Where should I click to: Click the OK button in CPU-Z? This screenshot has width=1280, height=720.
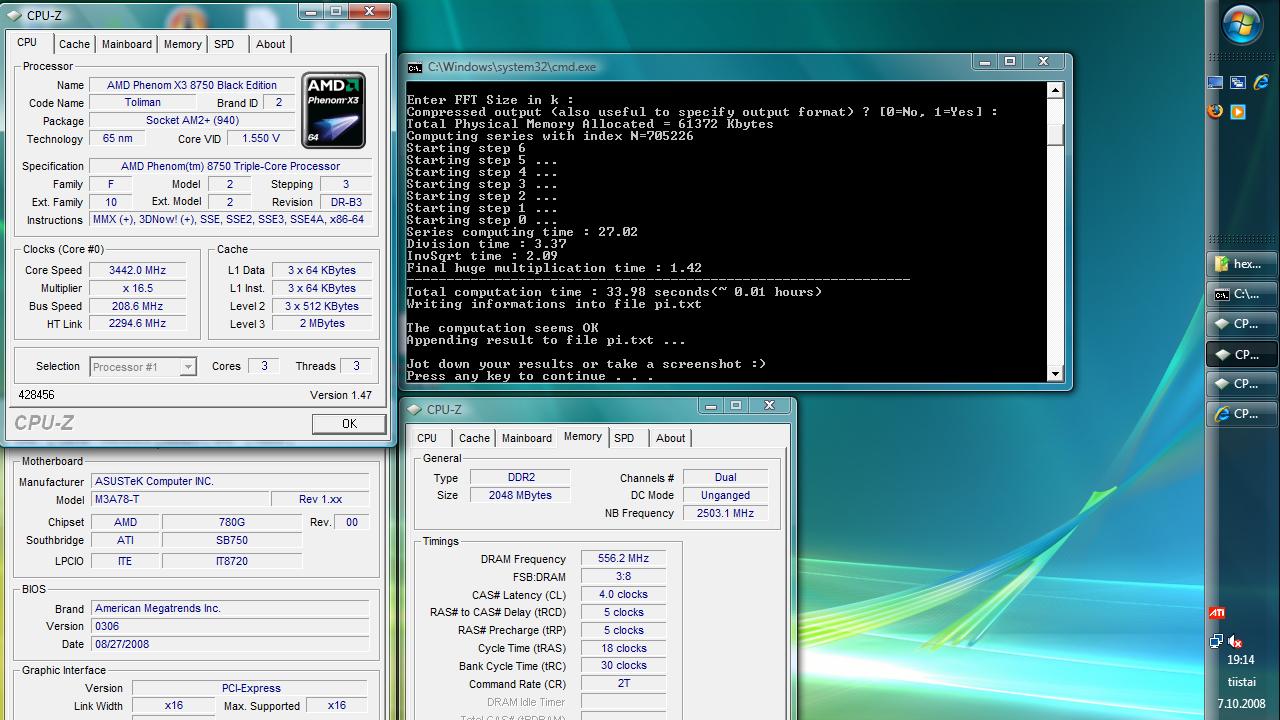(349, 424)
